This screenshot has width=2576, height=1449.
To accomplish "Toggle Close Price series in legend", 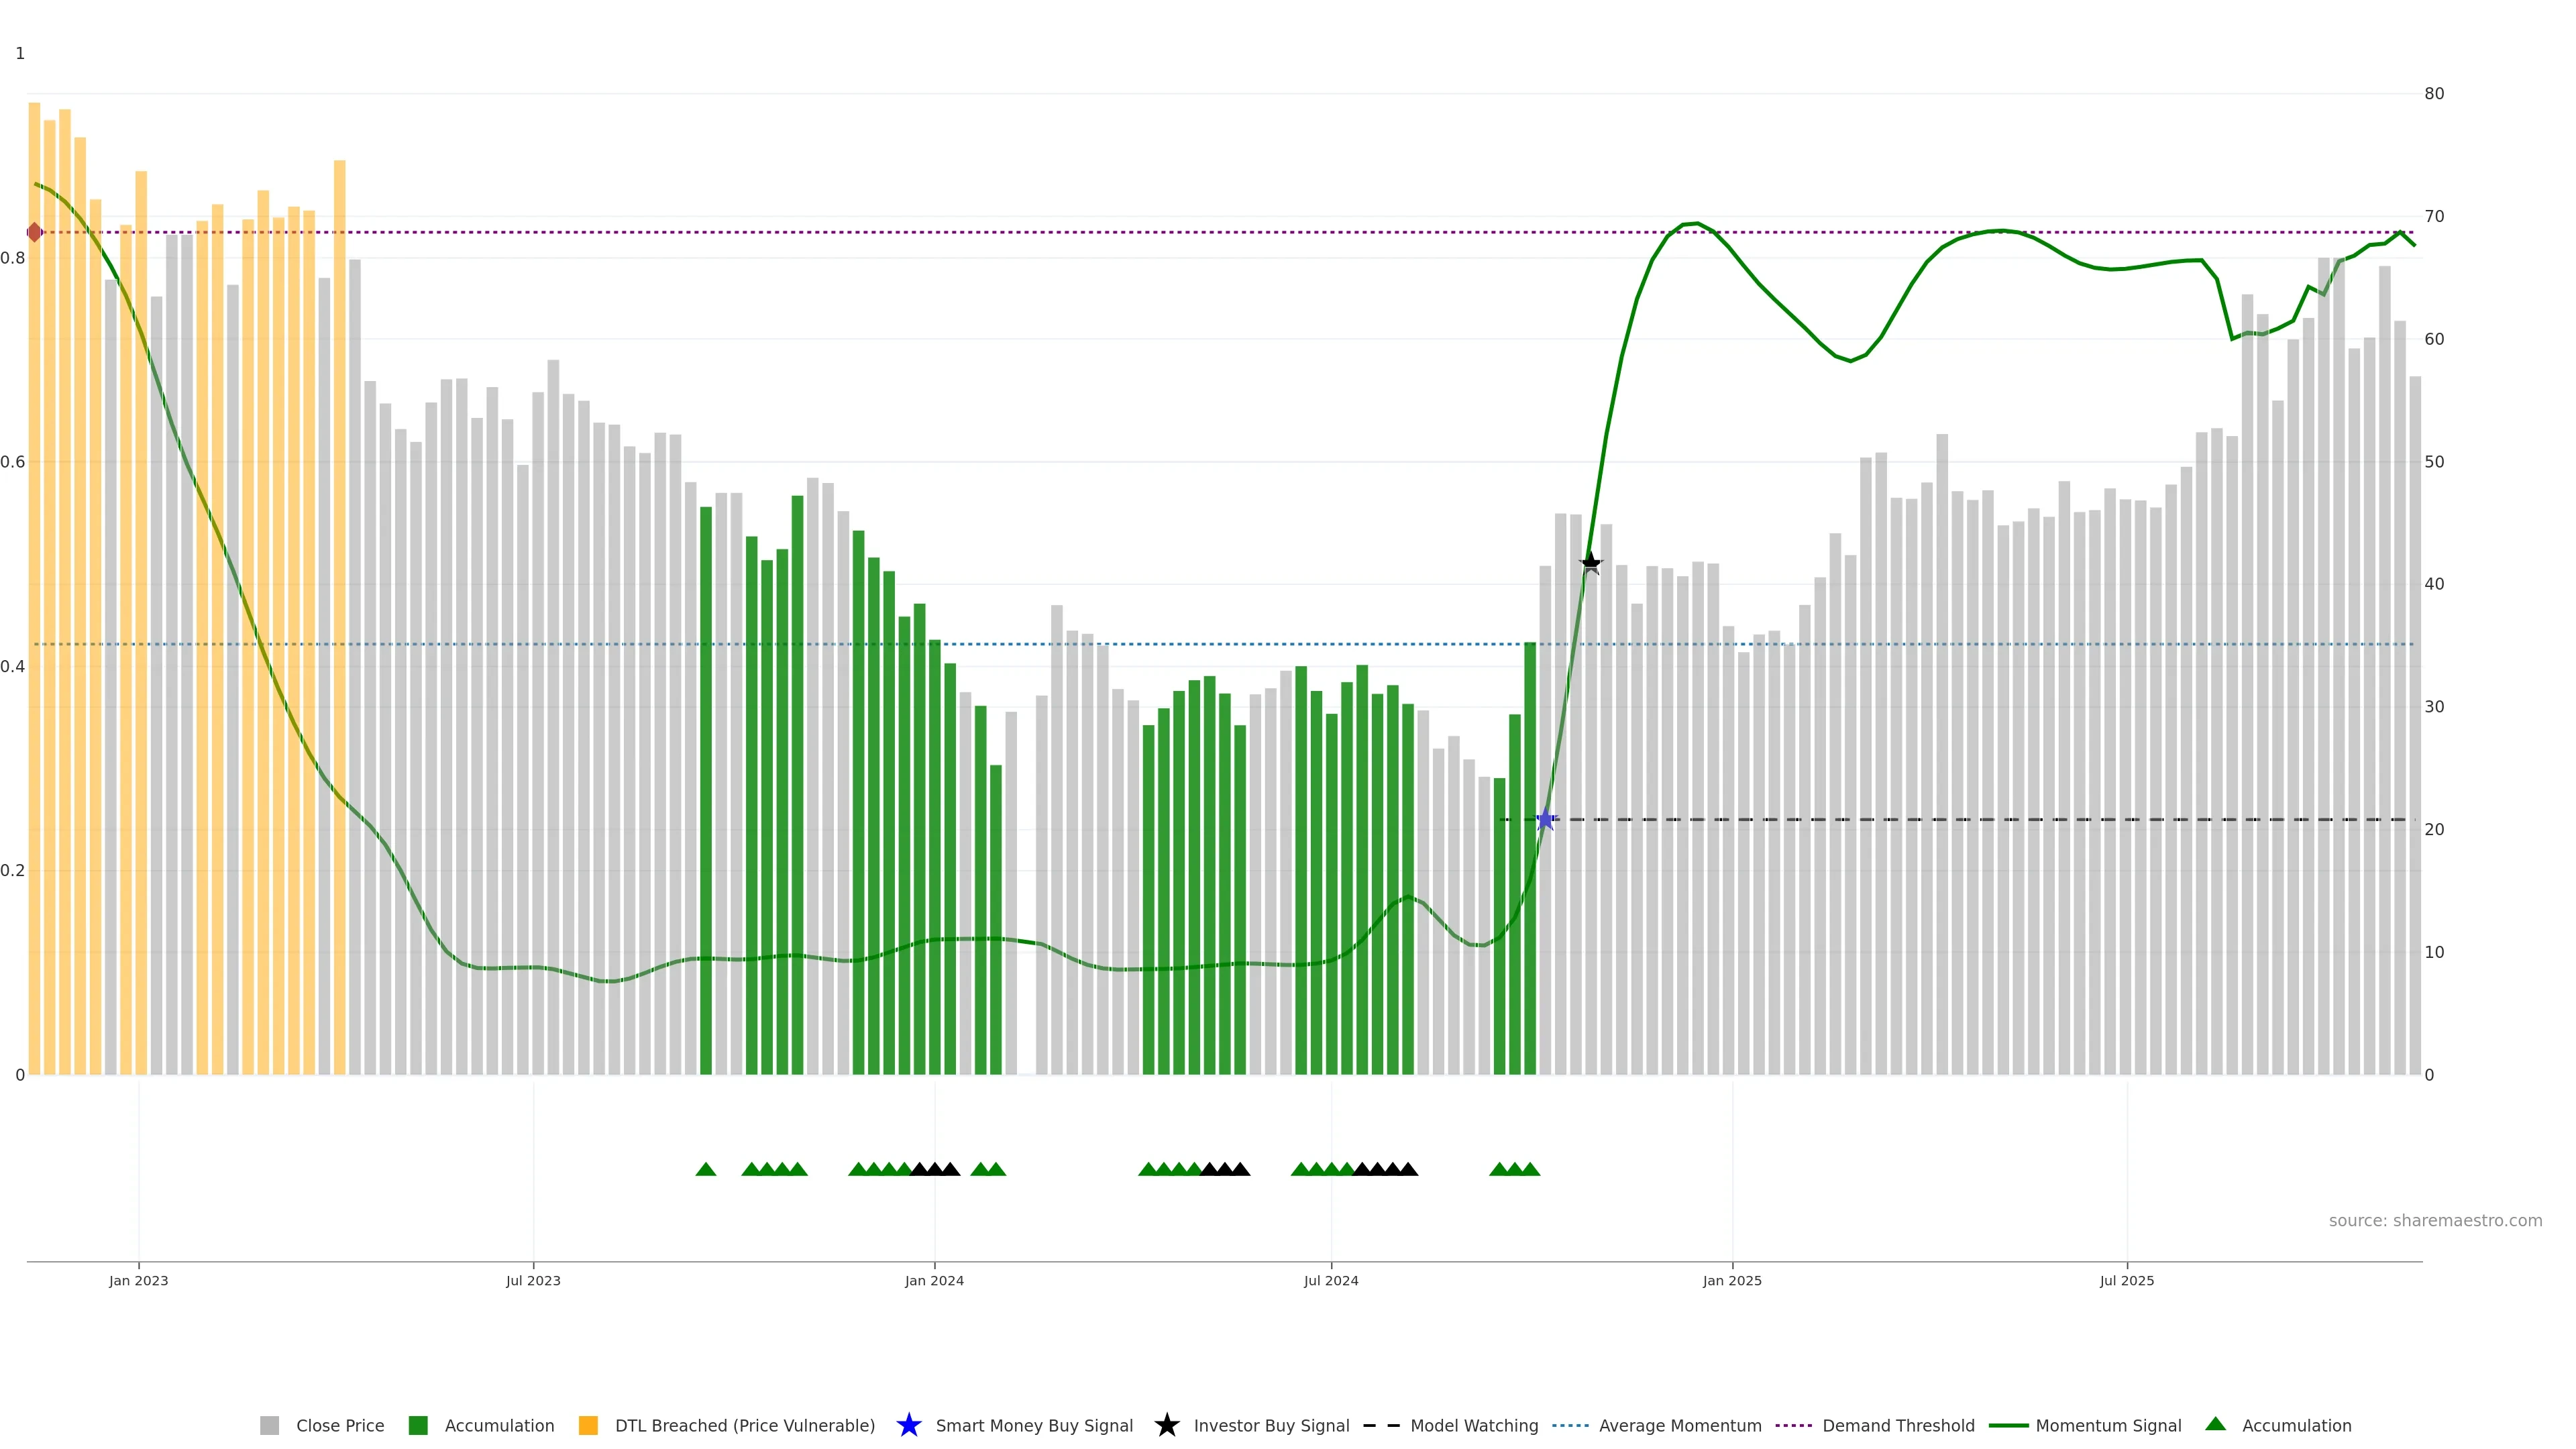I will 339,1425.
